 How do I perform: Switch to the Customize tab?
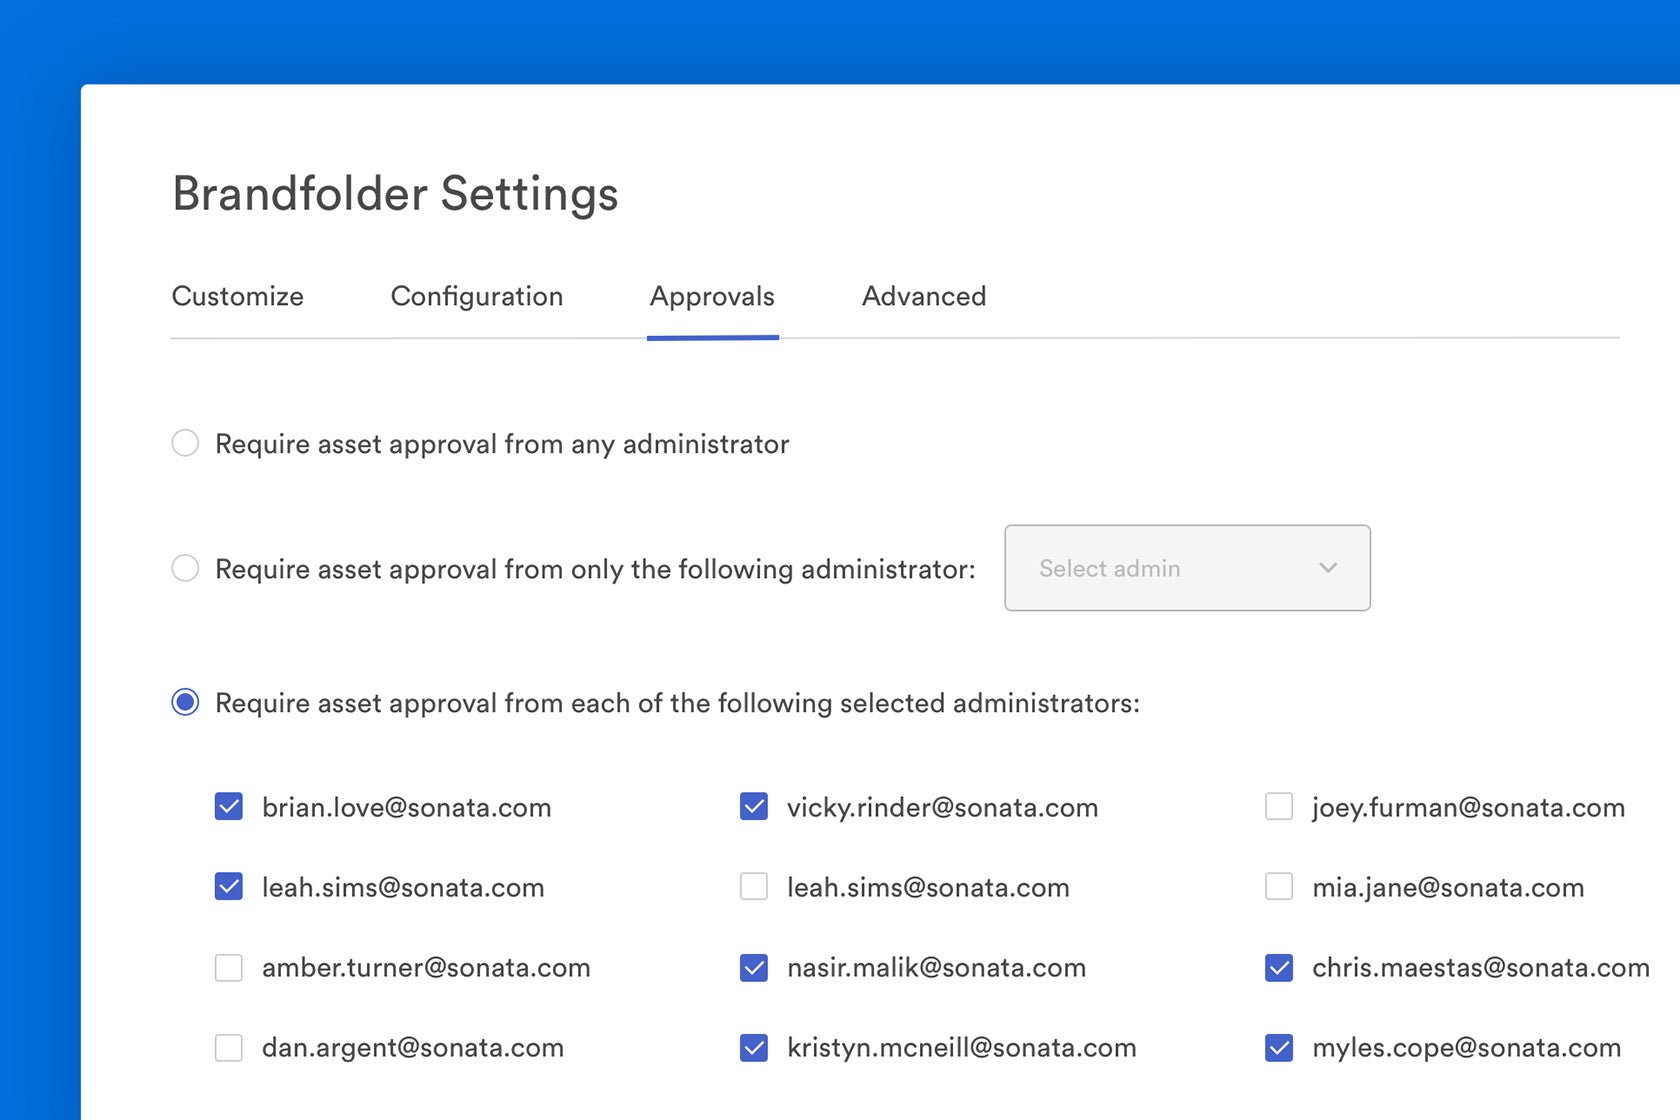[x=237, y=296]
